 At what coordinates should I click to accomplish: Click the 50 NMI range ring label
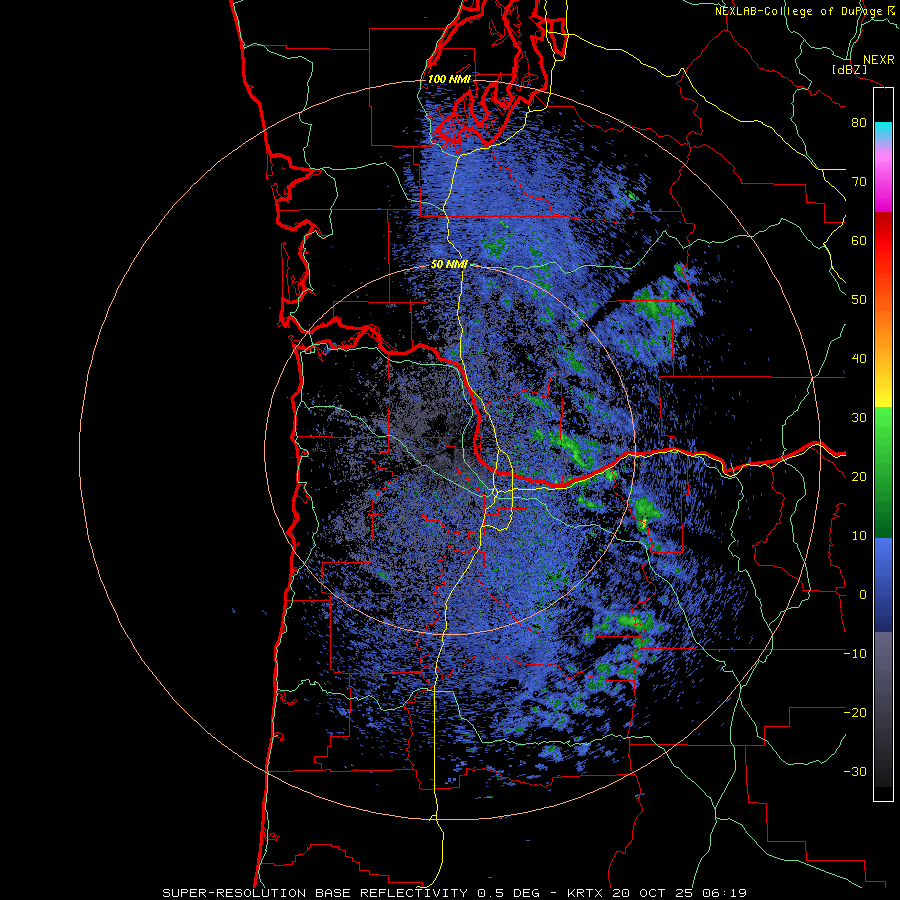click(449, 265)
